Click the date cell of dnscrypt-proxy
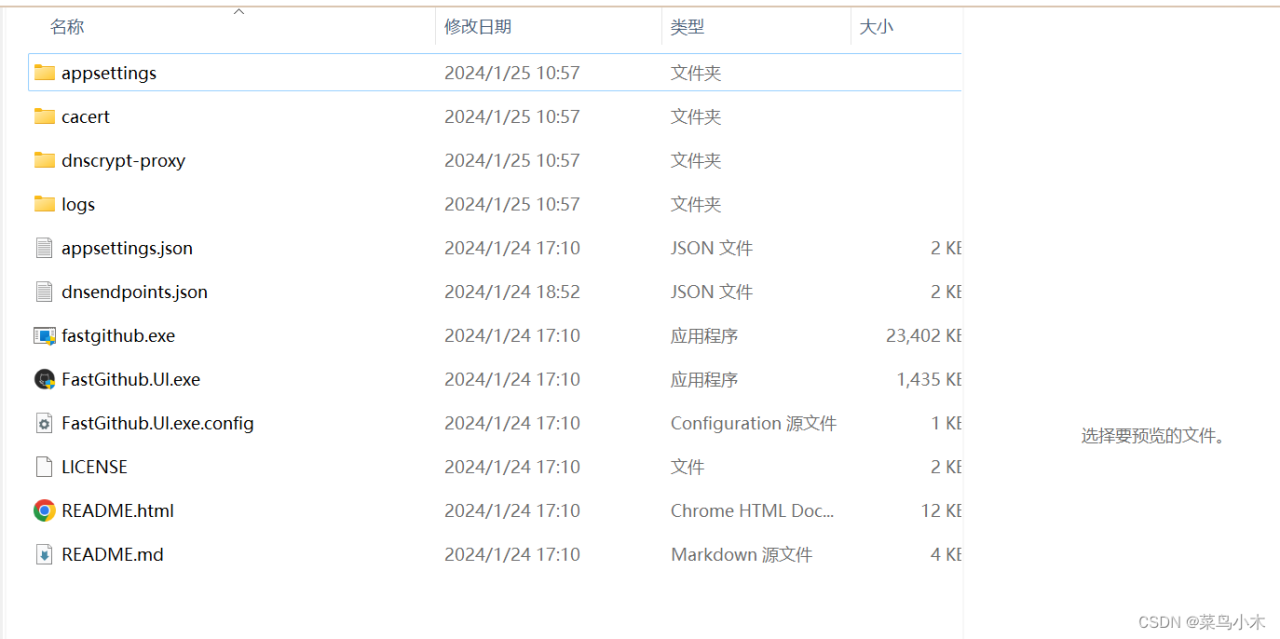Viewport: 1280px width, 639px height. 512,161
